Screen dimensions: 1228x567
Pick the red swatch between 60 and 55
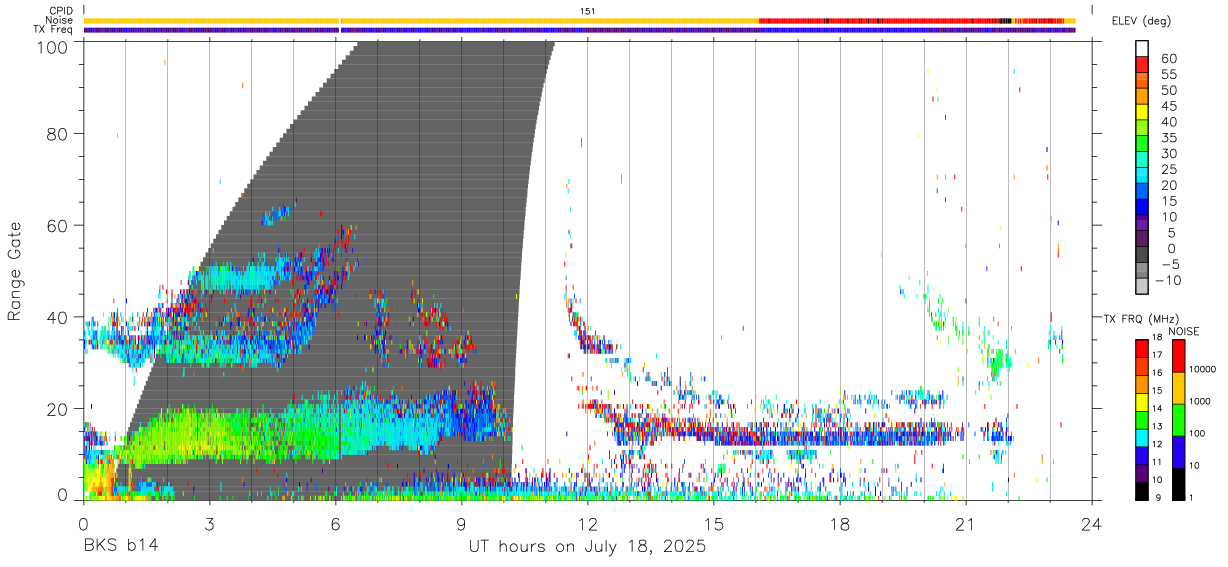[x=1142, y=64]
